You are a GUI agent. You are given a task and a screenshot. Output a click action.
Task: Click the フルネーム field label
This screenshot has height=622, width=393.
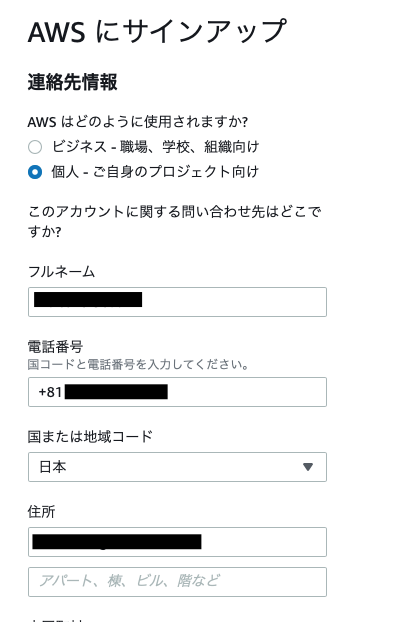pos(61,272)
